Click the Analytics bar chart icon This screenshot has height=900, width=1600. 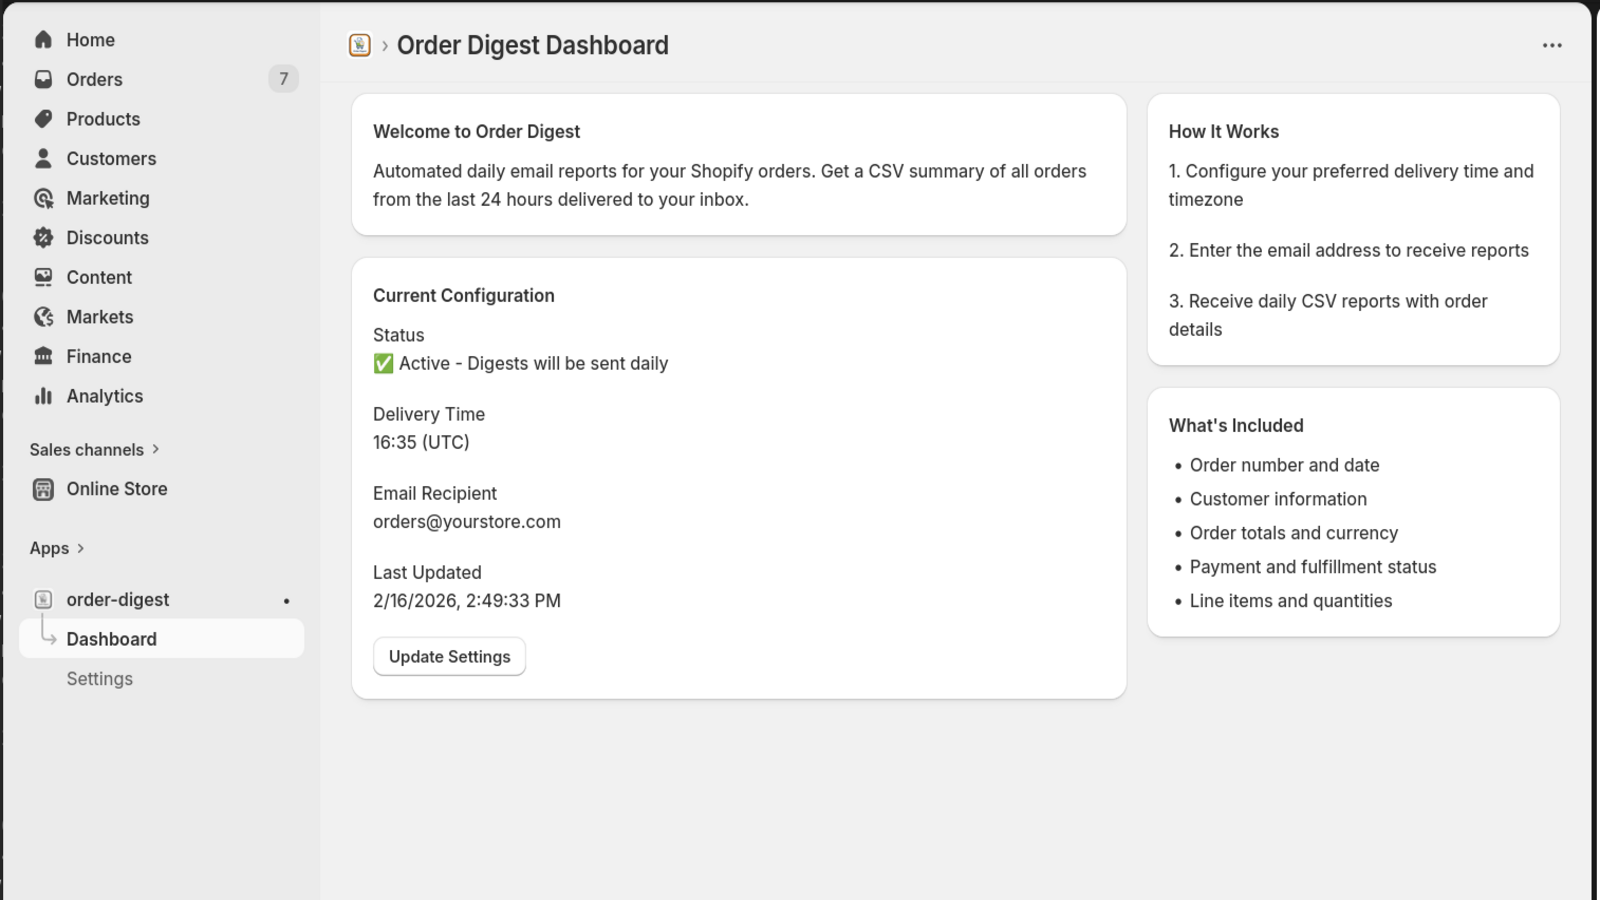click(x=43, y=396)
